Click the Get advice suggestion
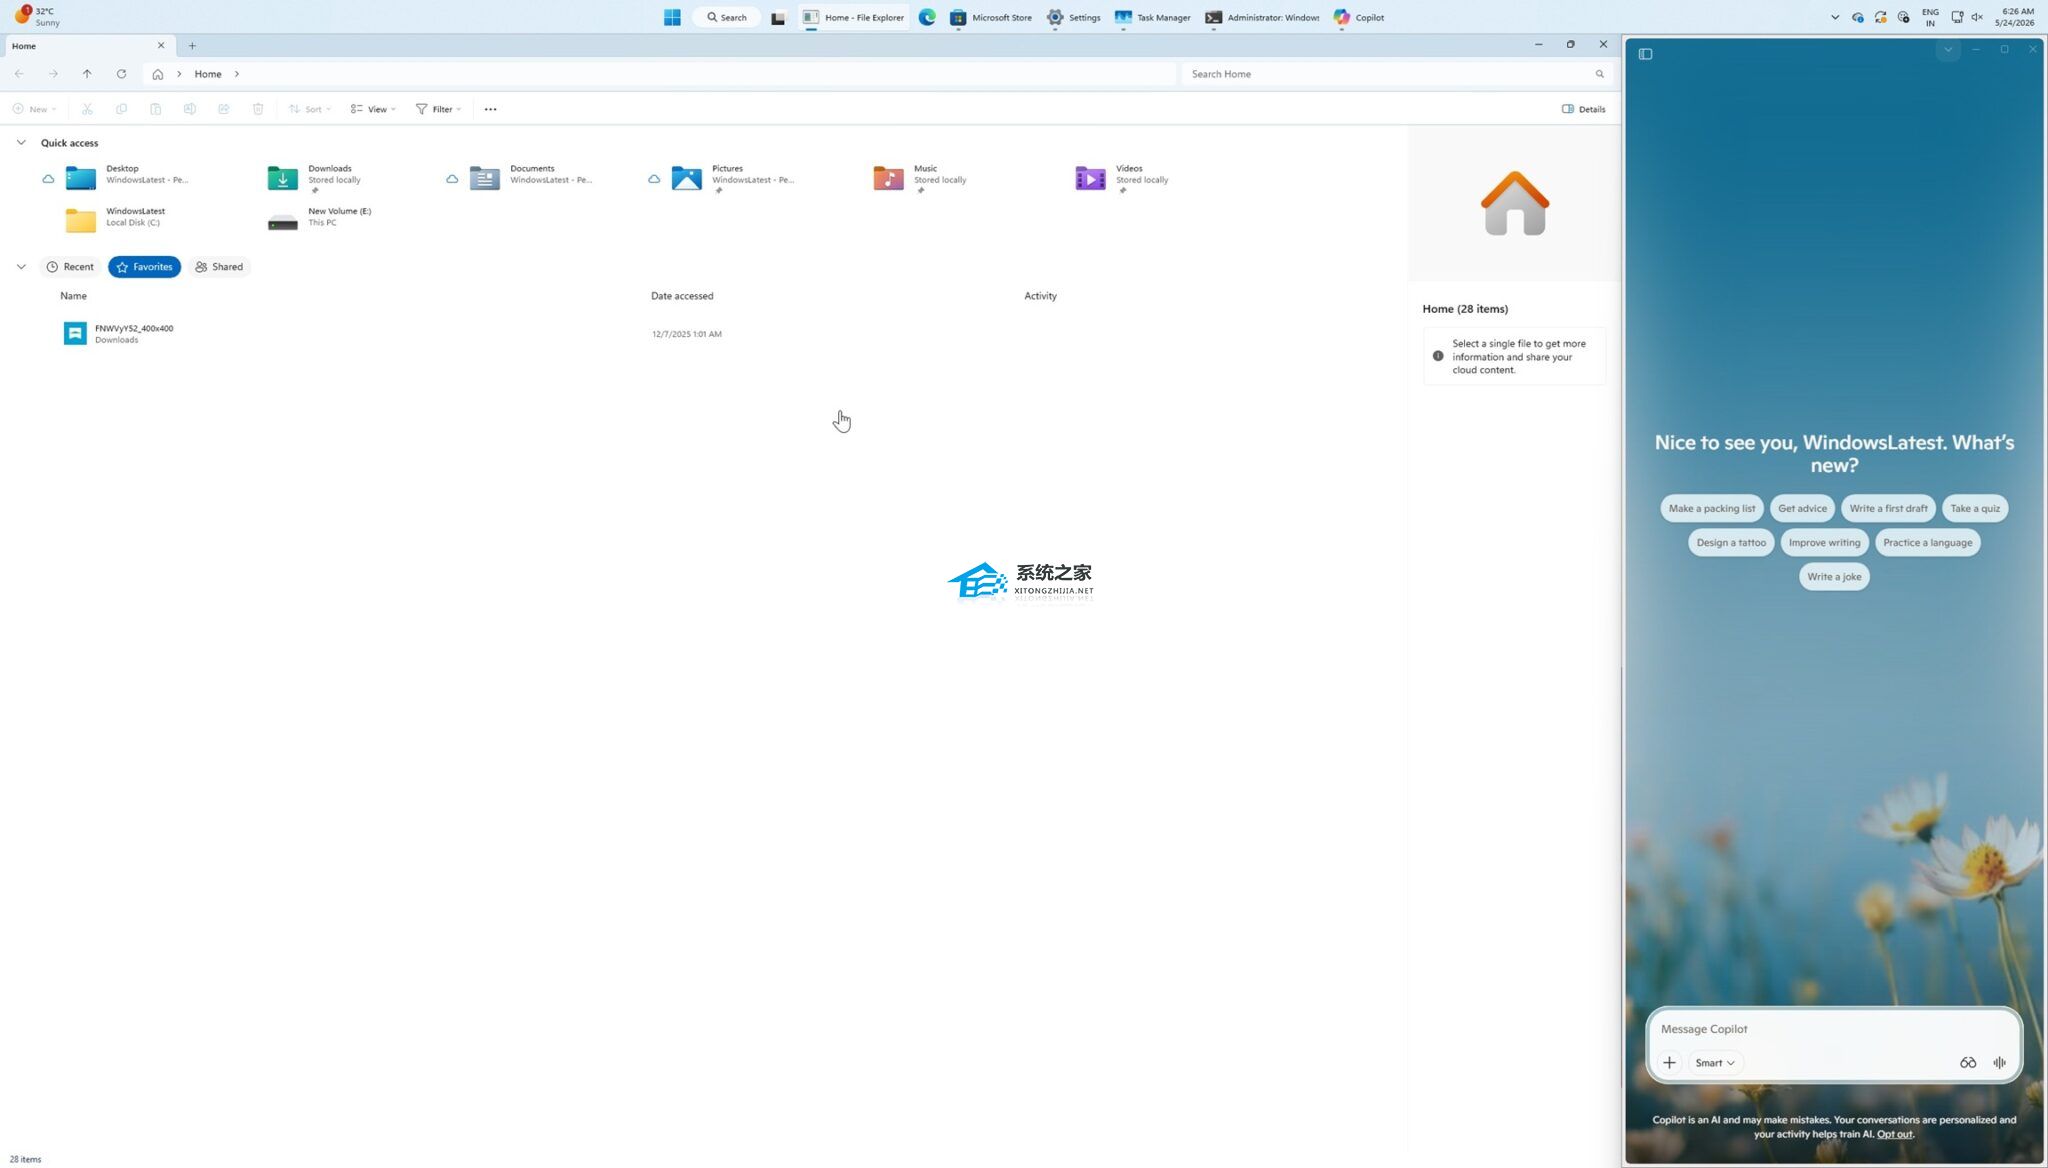2048x1168 pixels. click(1802, 509)
